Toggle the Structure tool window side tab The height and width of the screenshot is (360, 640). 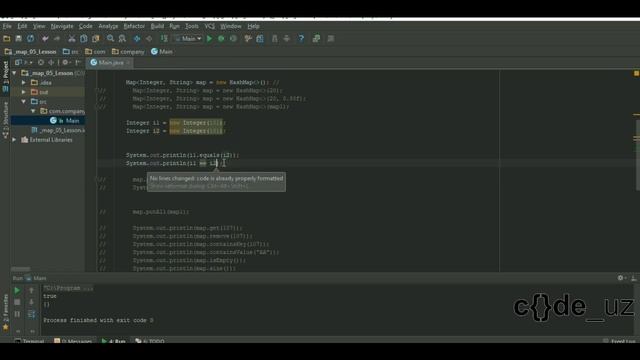[x=5, y=120]
